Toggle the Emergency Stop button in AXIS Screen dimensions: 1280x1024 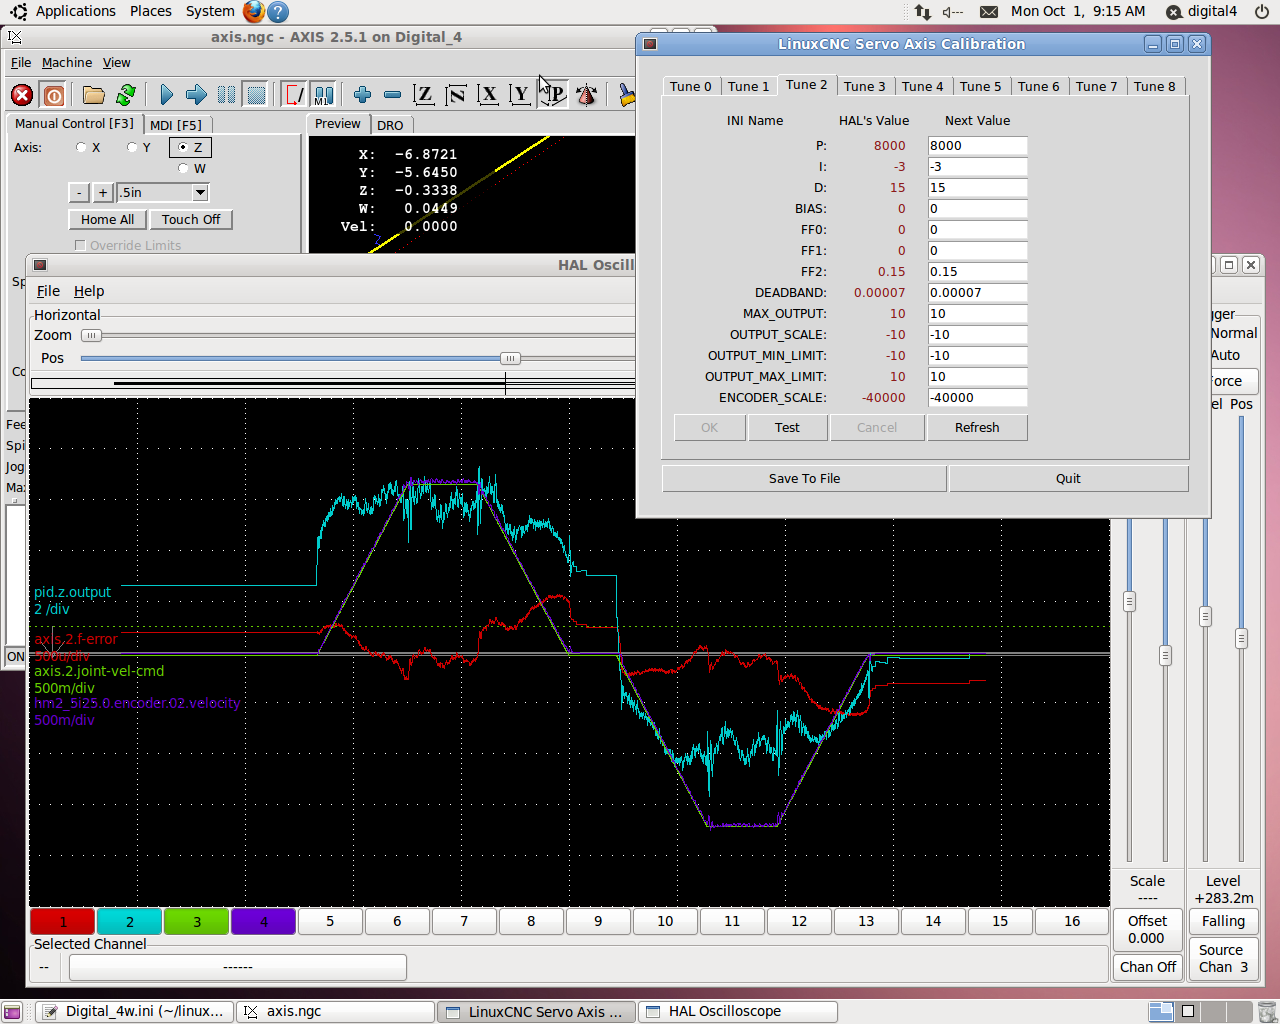[22, 95]
